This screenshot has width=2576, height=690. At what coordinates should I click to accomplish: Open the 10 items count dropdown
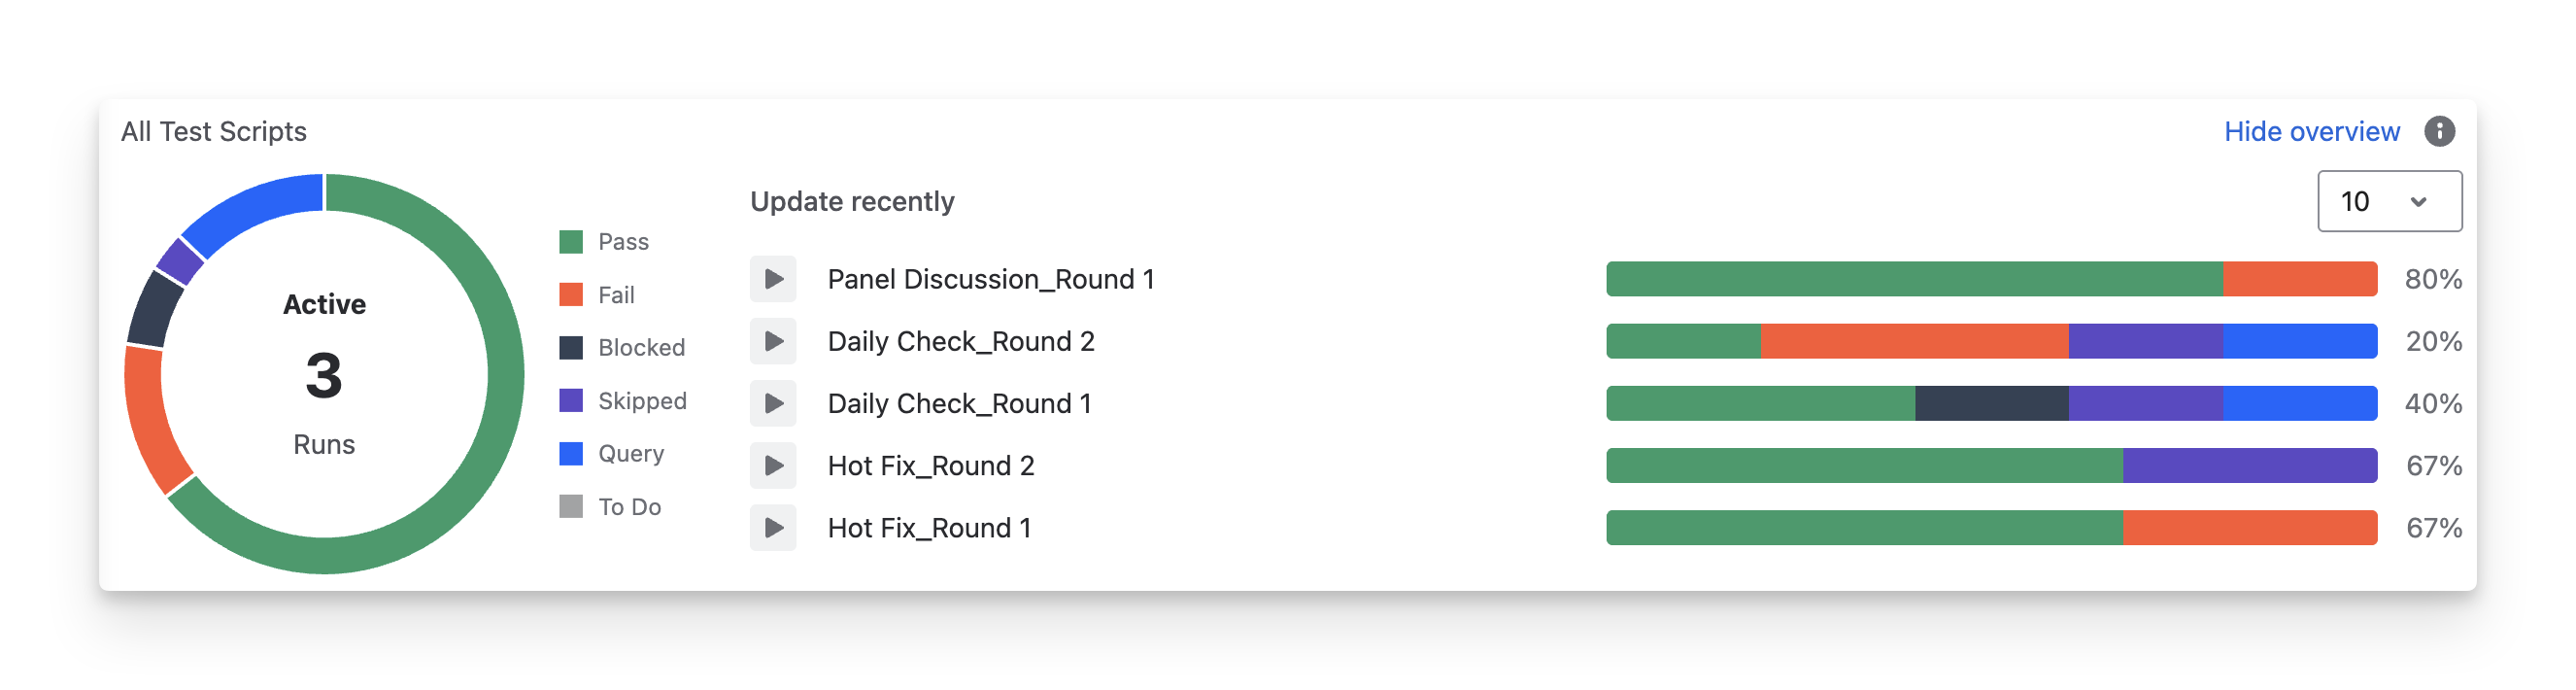2389,201
